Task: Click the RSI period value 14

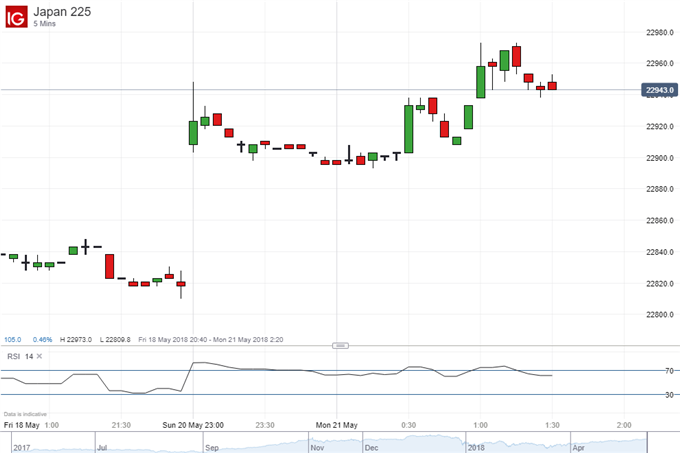Action: pyautogui.click(x=29, y=356)
